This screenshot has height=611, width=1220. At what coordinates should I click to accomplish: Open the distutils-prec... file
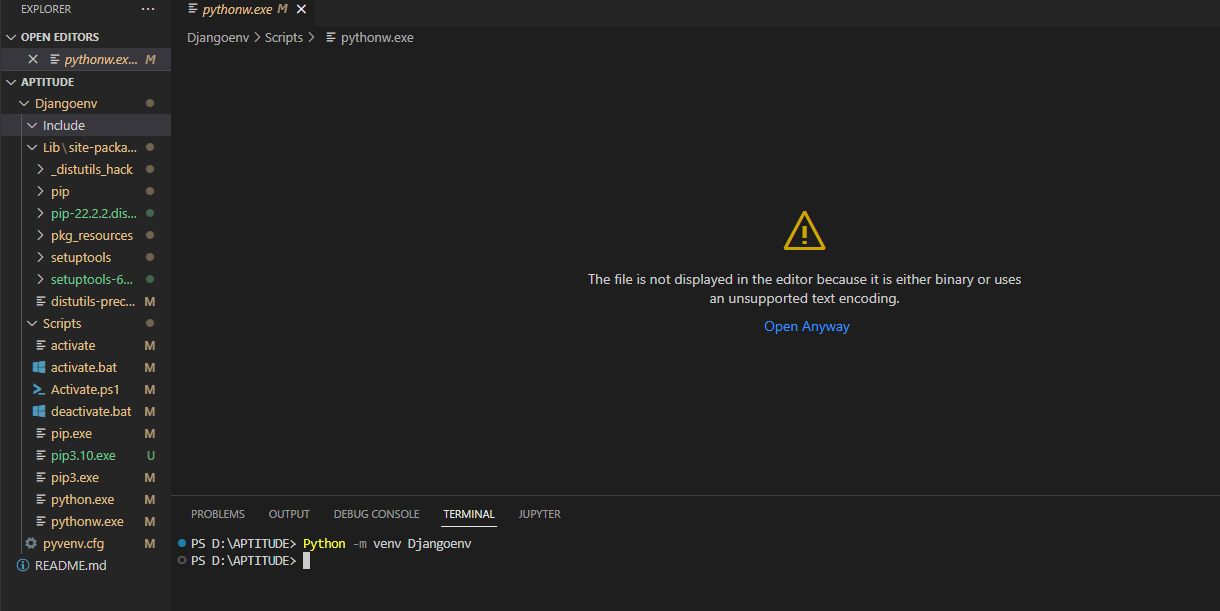pyautogui.click(x=91, y=301)
